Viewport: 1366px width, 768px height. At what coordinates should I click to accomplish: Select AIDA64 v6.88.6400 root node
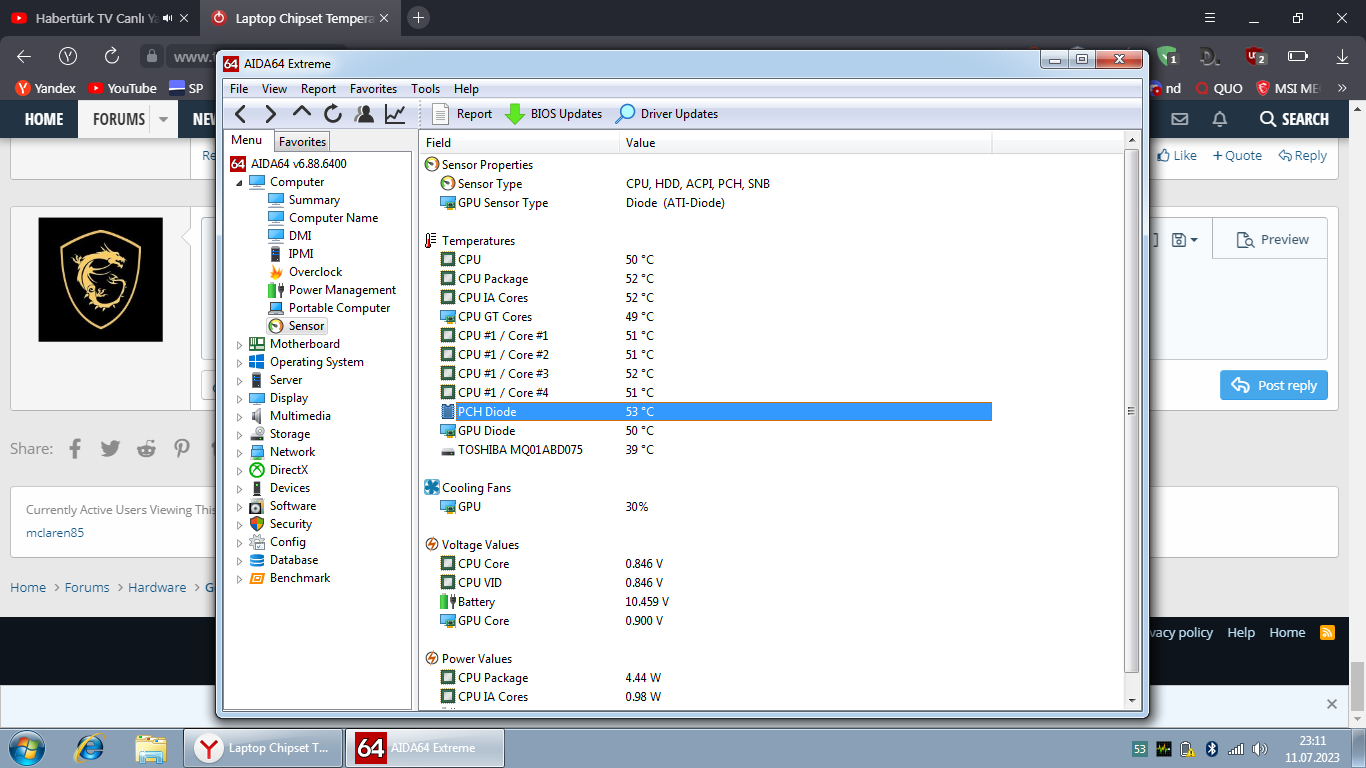(298, 164)
